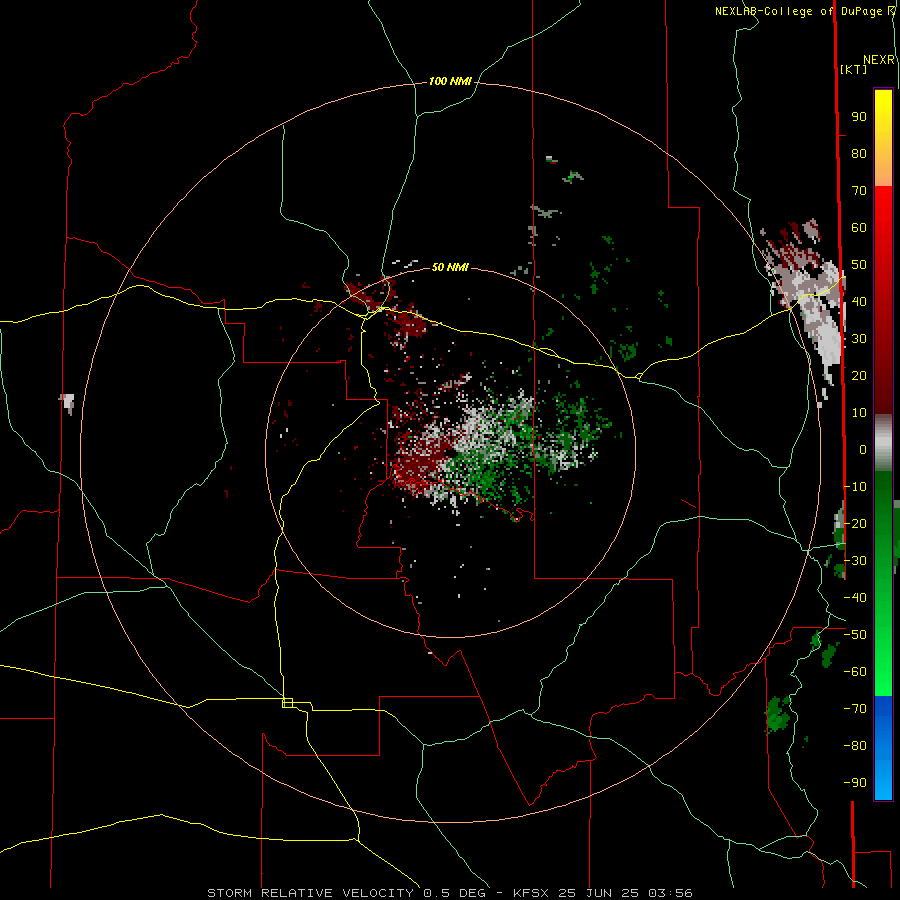Click the 80 value on velocity scale
The width and height of the screenshot is (900, 900).
pyautogui.click(x=859, y=154)
